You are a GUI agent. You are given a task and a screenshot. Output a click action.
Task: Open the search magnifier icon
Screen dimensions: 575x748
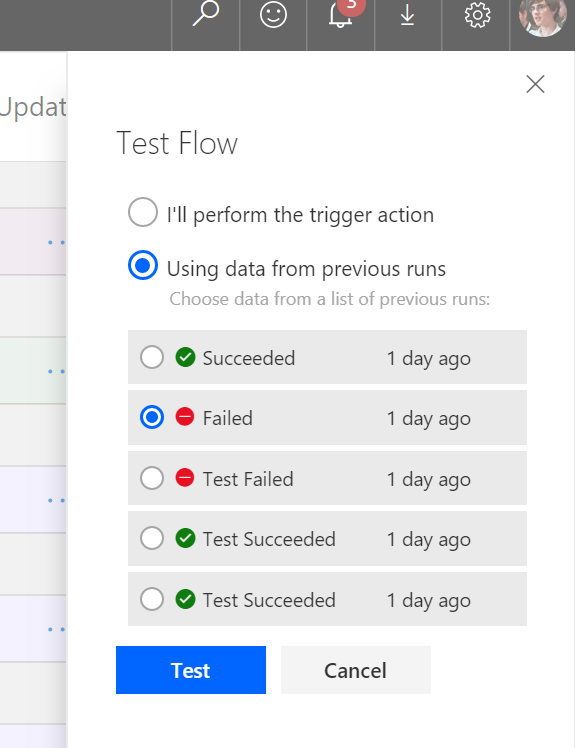point(206,14)
